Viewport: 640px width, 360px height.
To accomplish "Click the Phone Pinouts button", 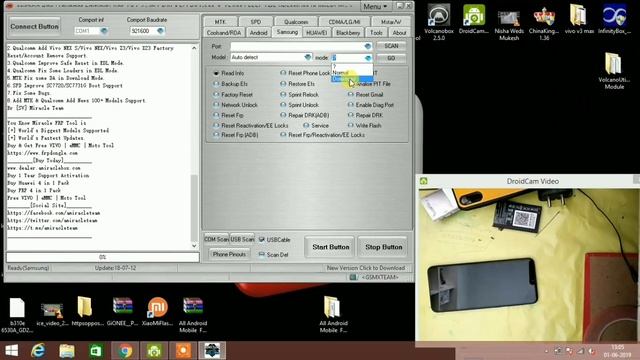I will pos(229,254).
